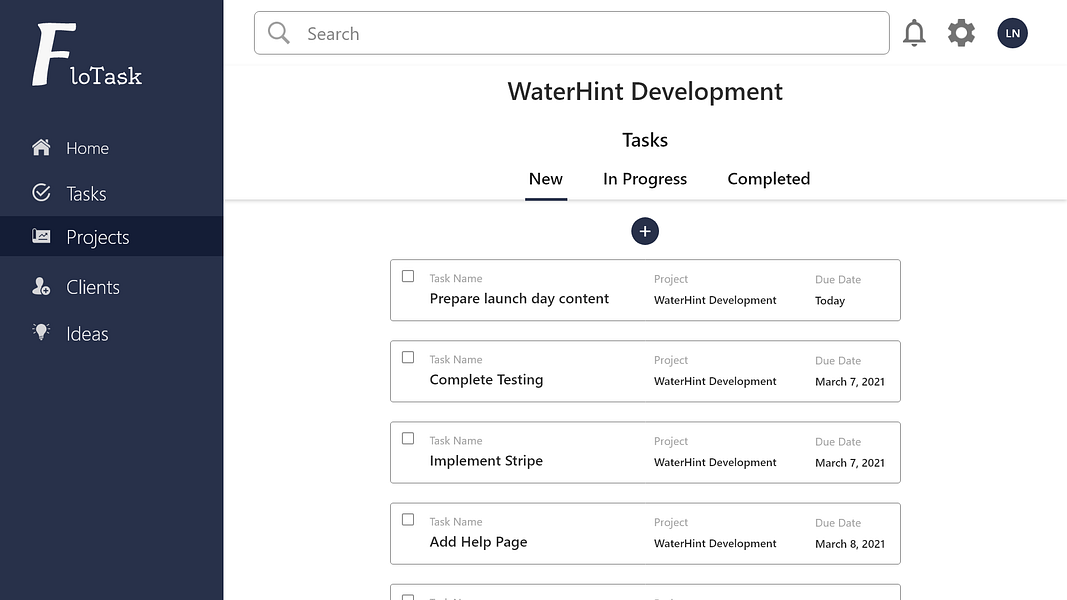
Task: Check the Prepare launch day content task
Action: 408,276
